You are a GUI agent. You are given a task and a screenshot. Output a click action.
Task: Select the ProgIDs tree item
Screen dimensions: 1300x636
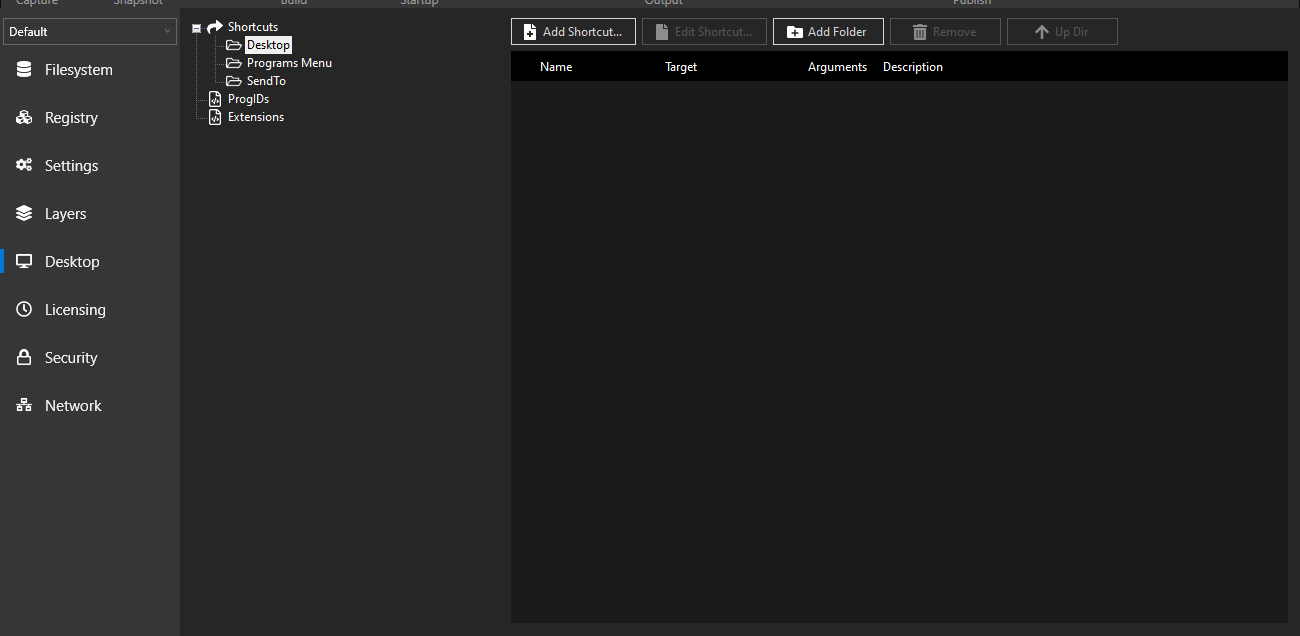[249, 98]
